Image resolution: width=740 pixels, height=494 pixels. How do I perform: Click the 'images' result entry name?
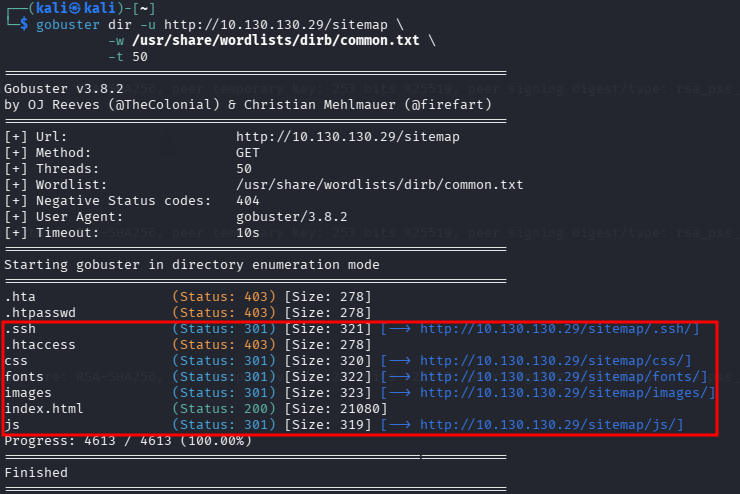click(28, 393)
